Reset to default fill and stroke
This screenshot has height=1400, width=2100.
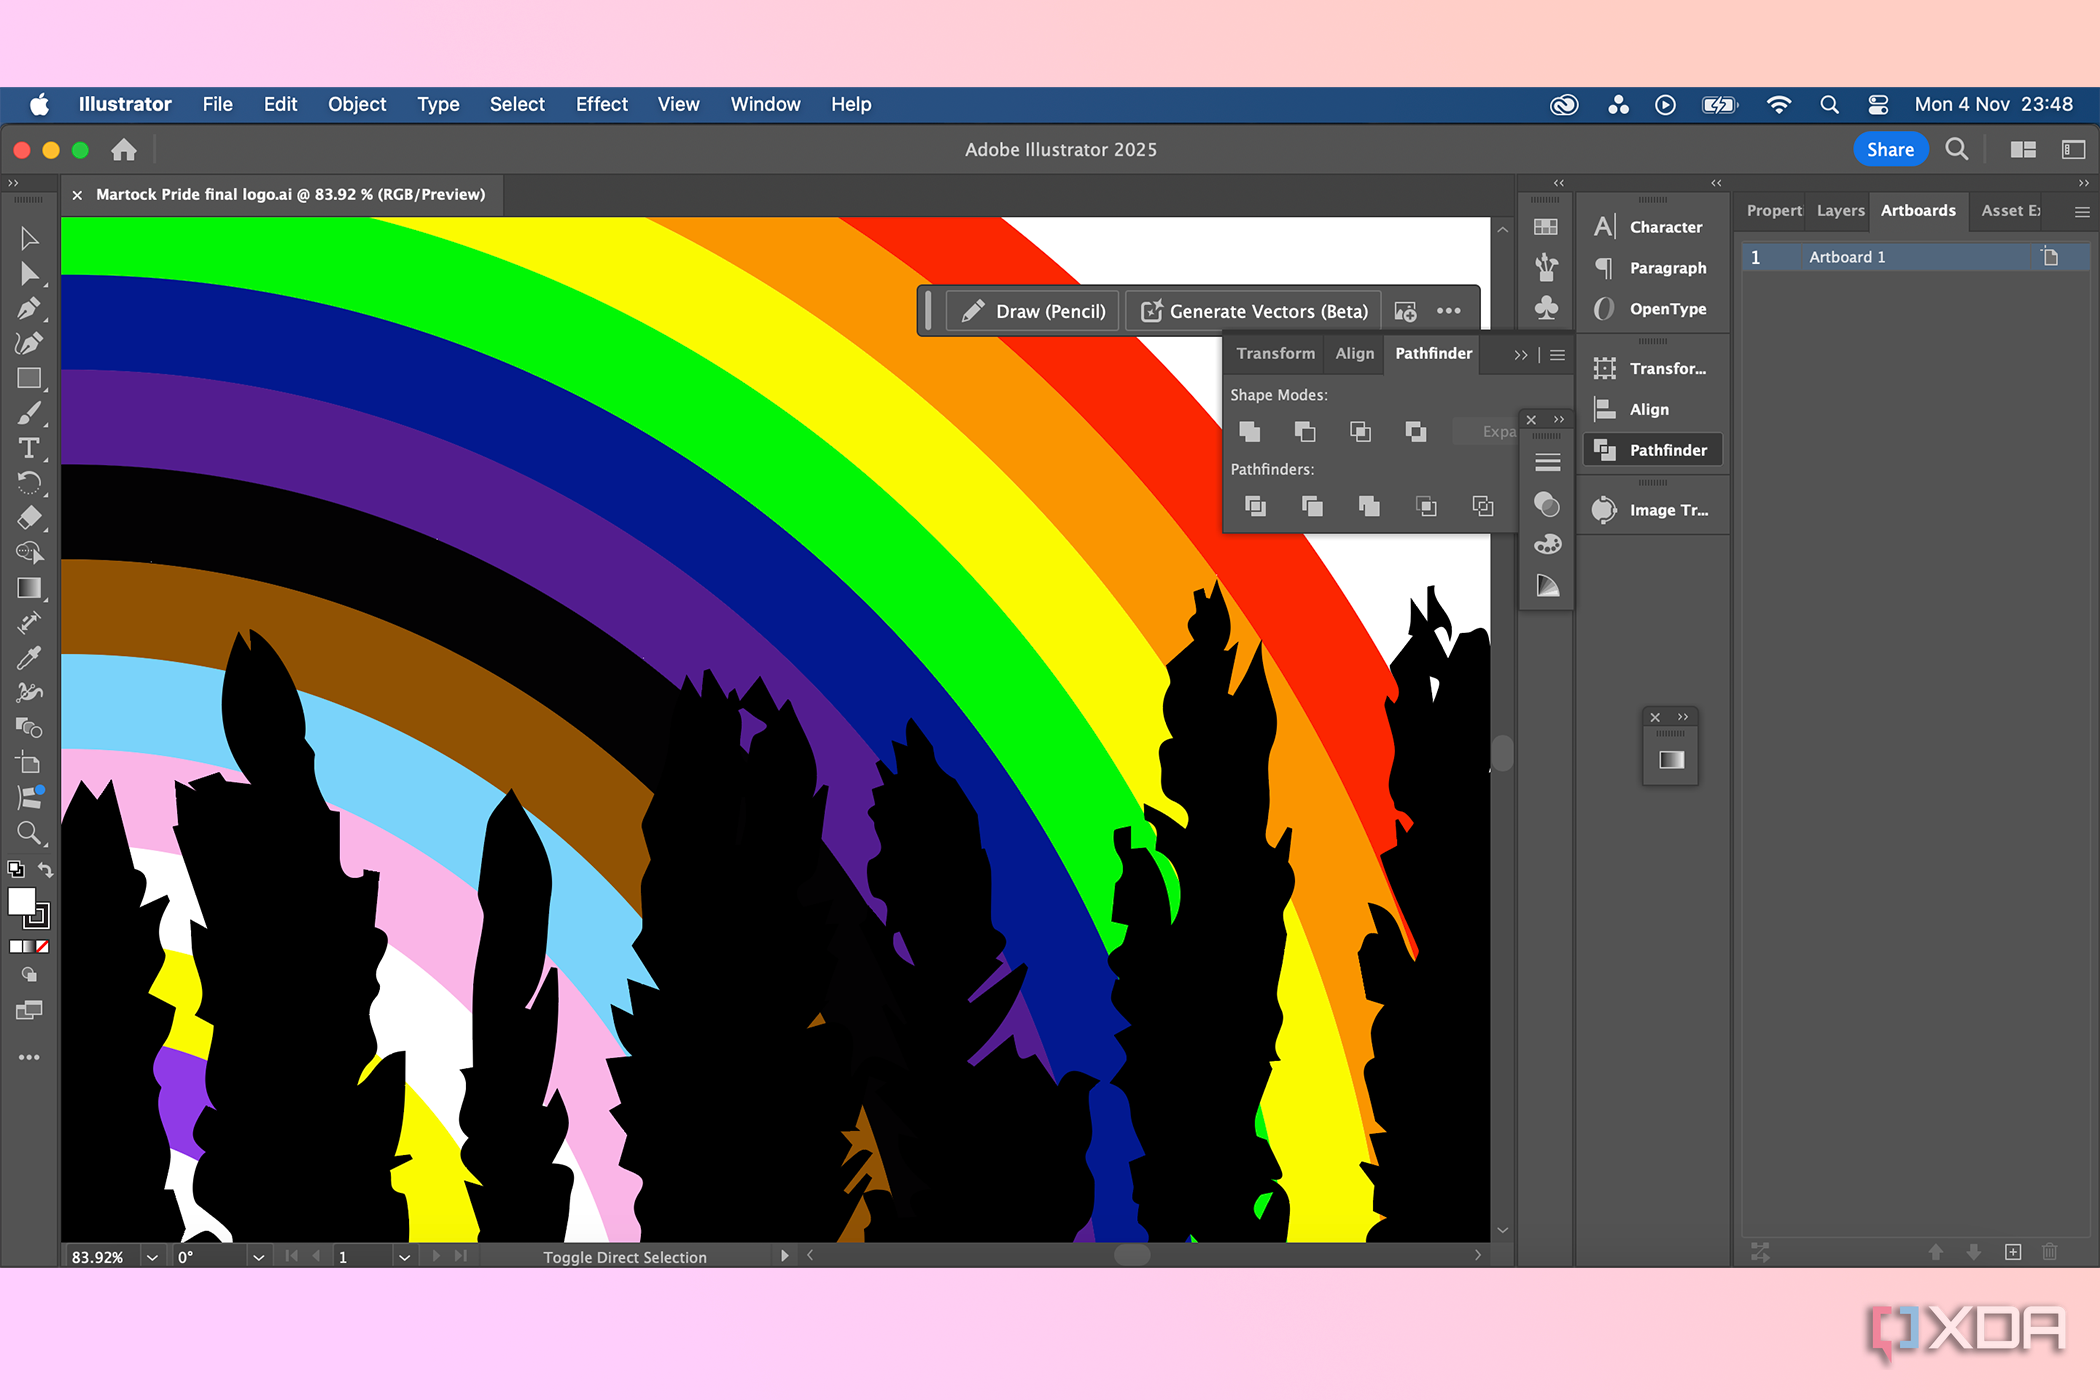coord(15,870)
